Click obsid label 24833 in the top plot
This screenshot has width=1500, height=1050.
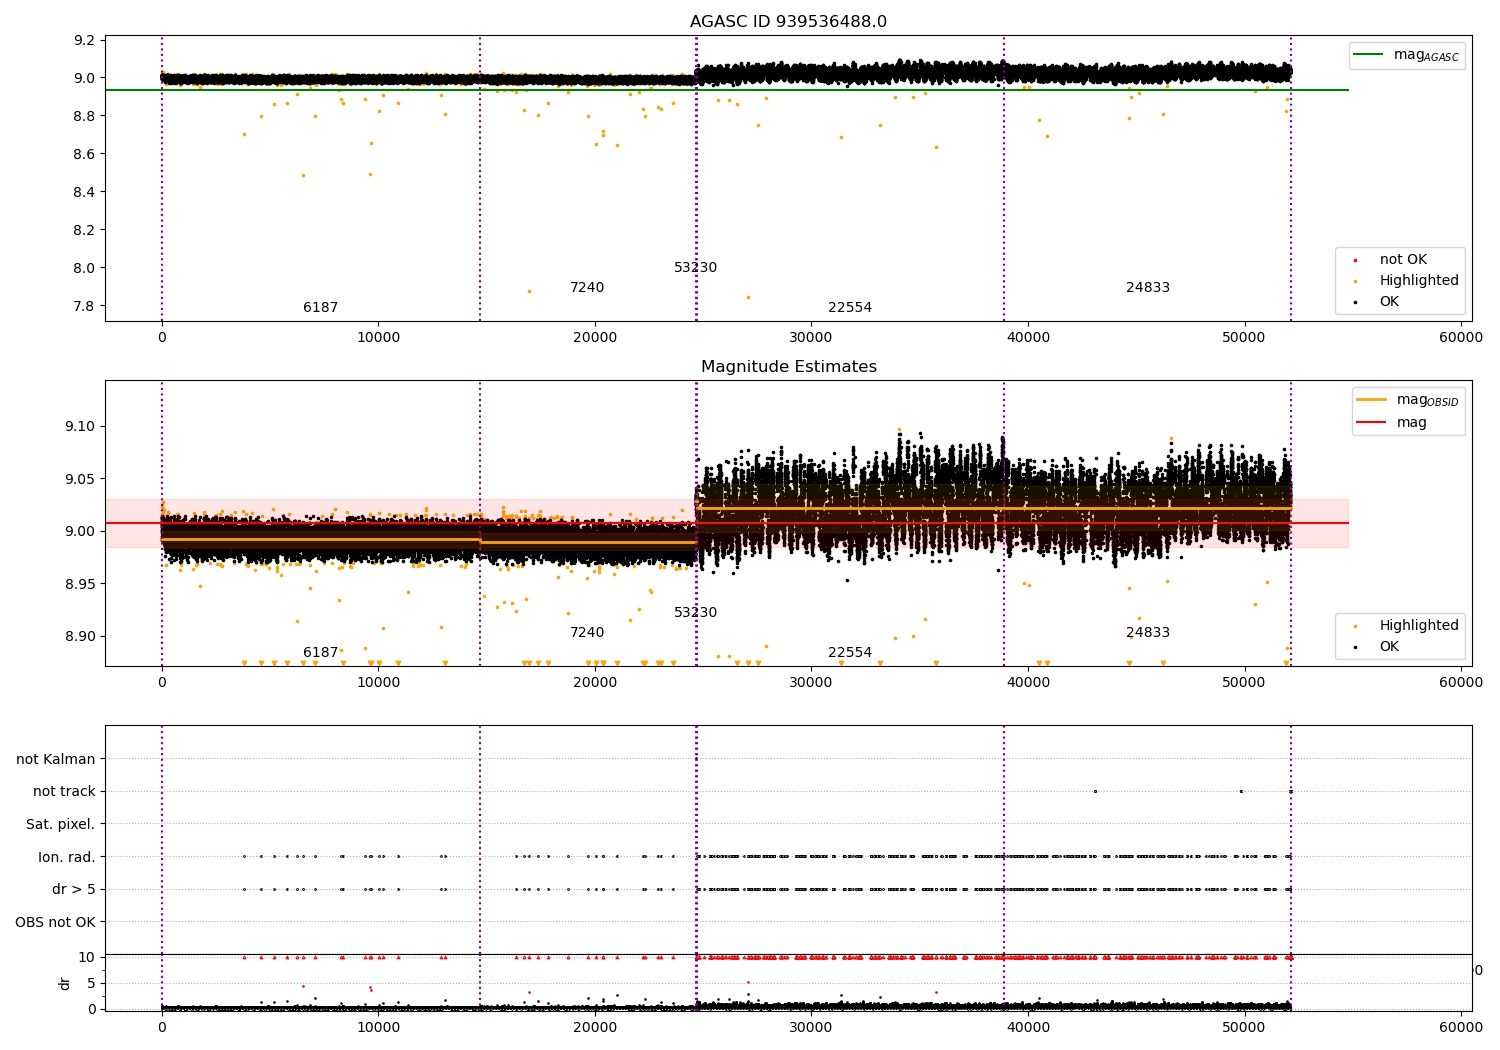tap(1148, 288)
